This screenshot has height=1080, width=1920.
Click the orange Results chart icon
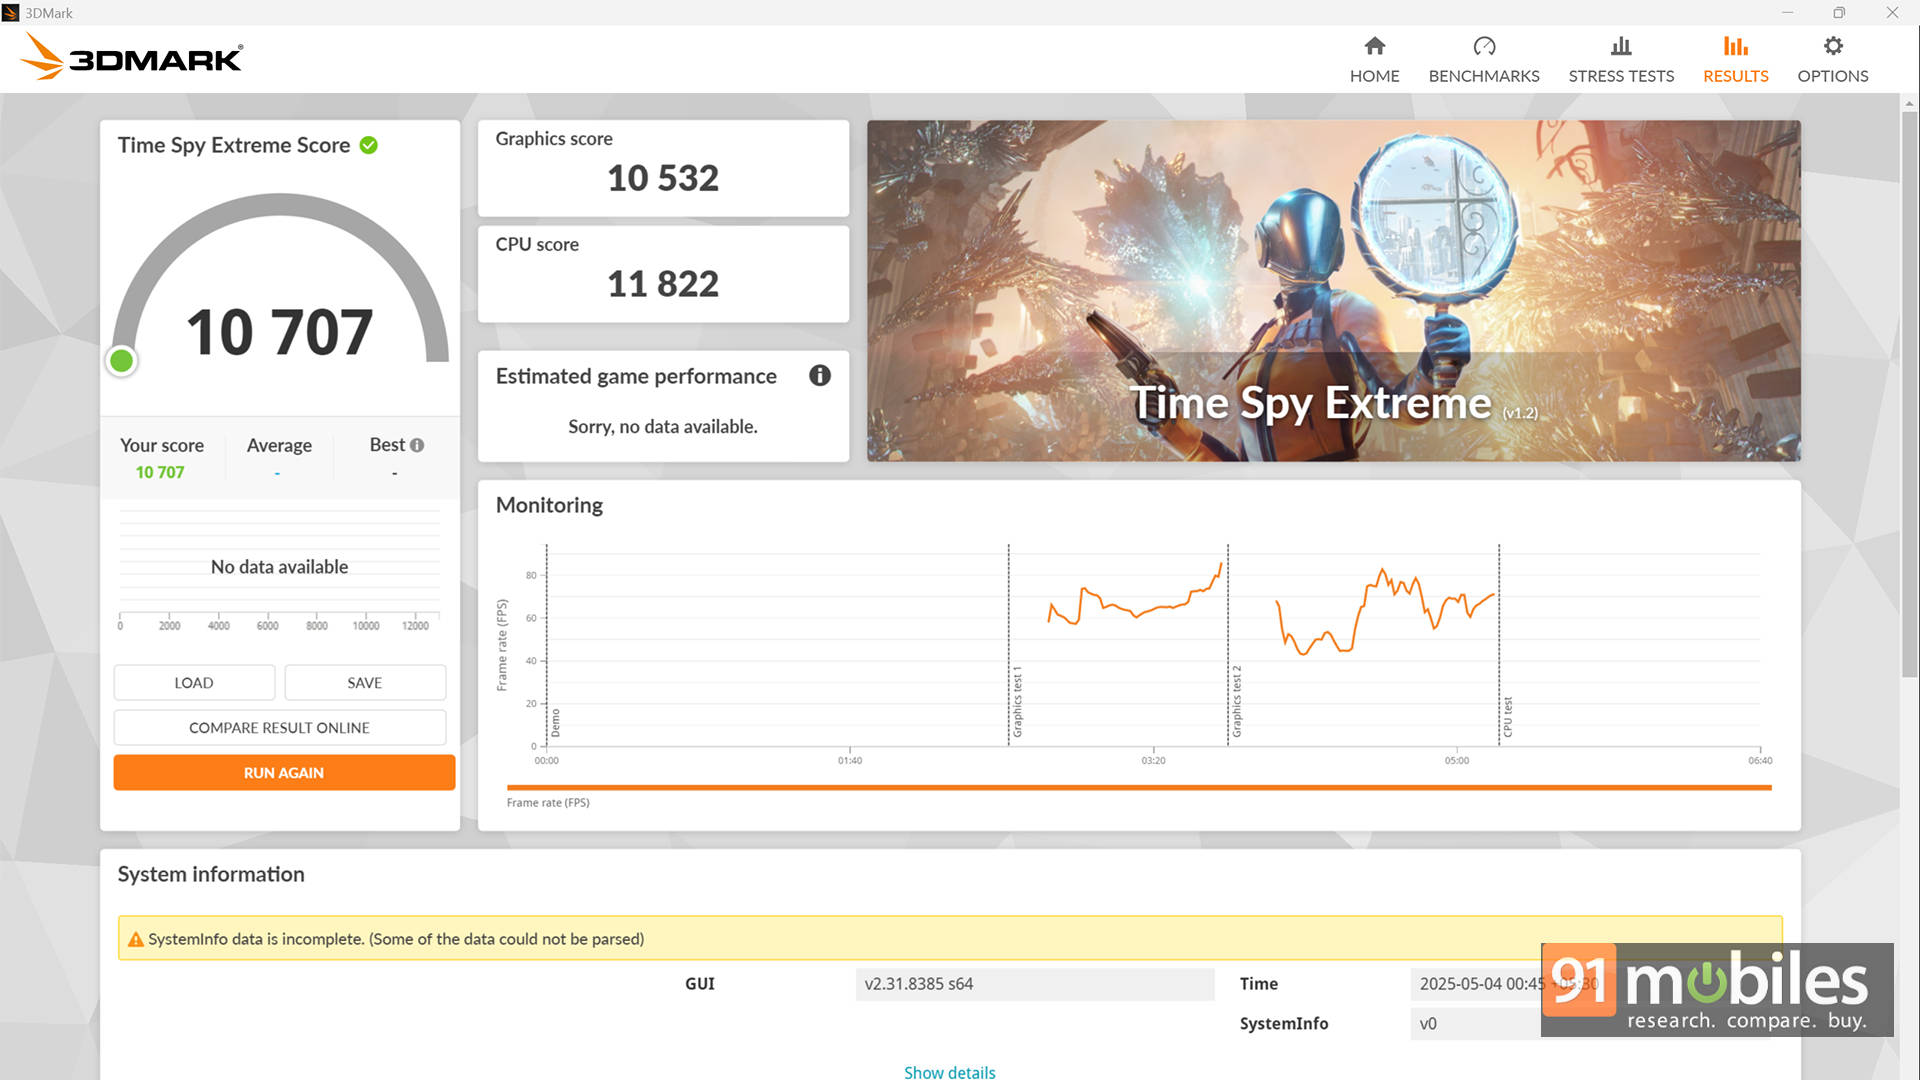[1735, 46]
